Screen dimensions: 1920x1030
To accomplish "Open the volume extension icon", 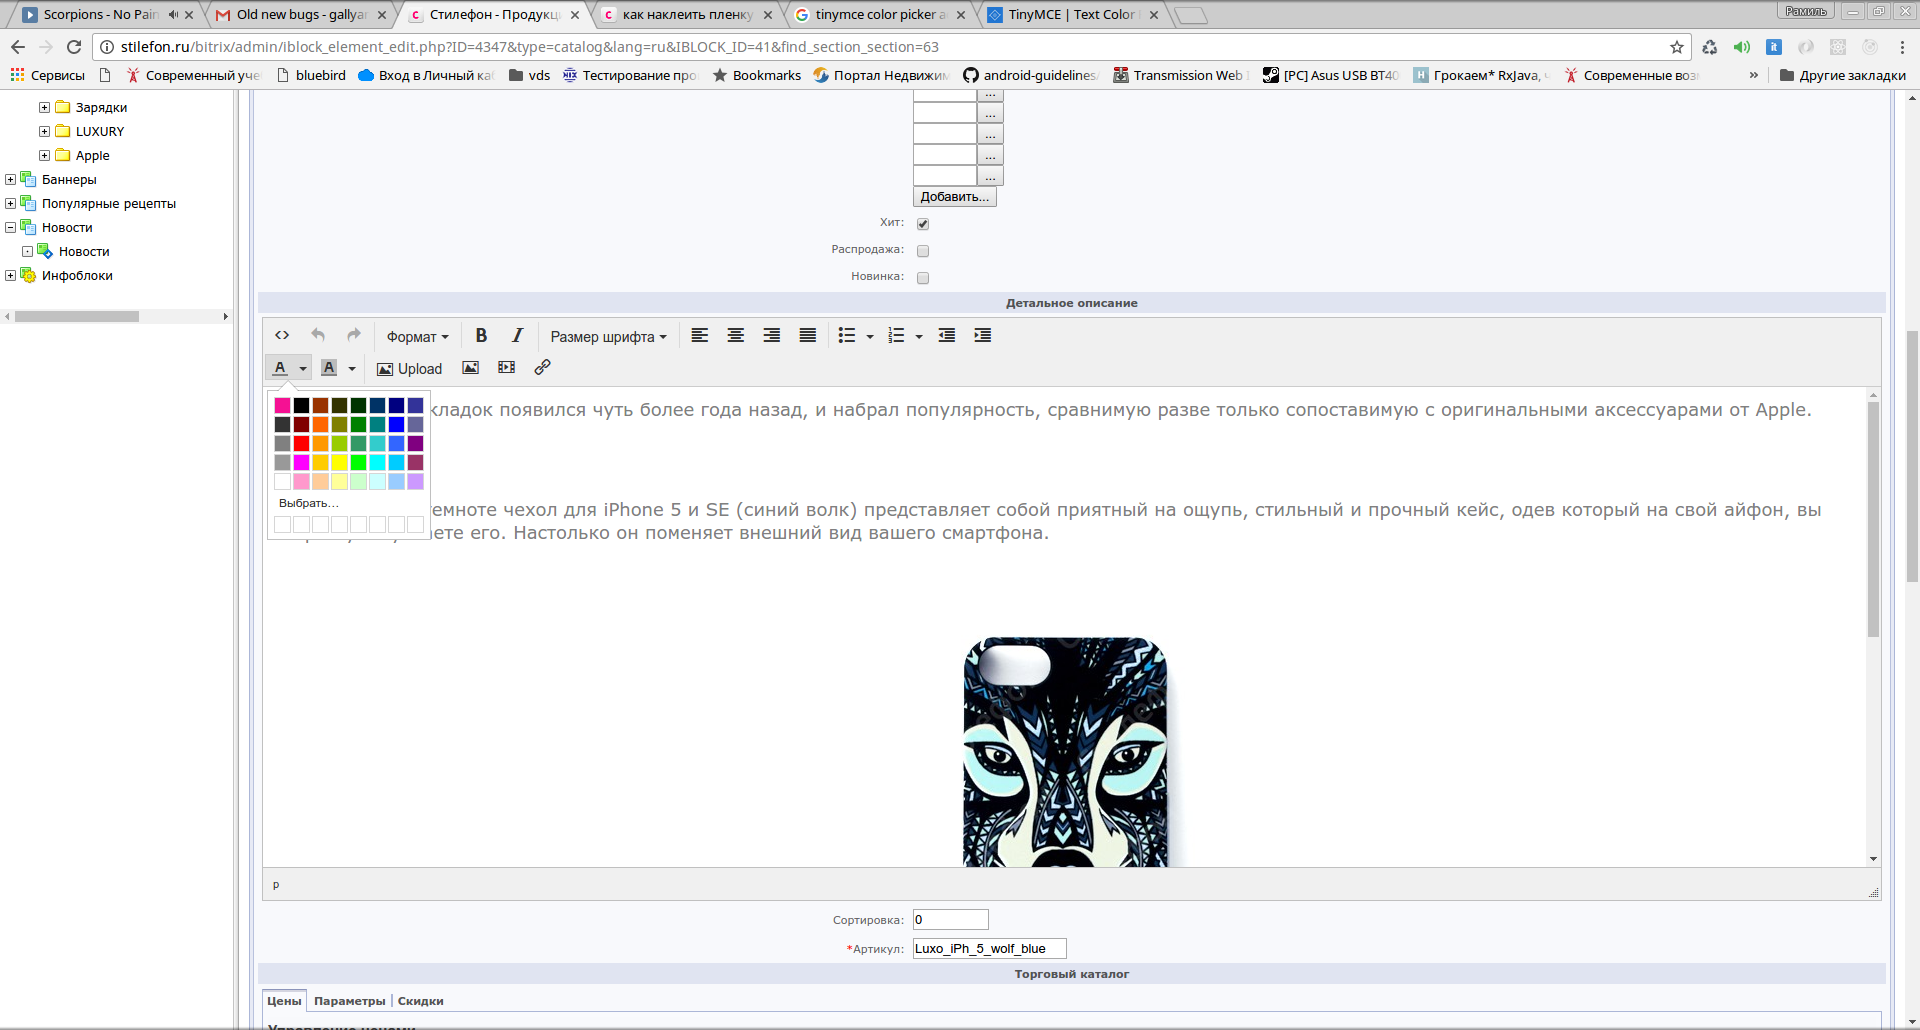I will coord(1742,47).
